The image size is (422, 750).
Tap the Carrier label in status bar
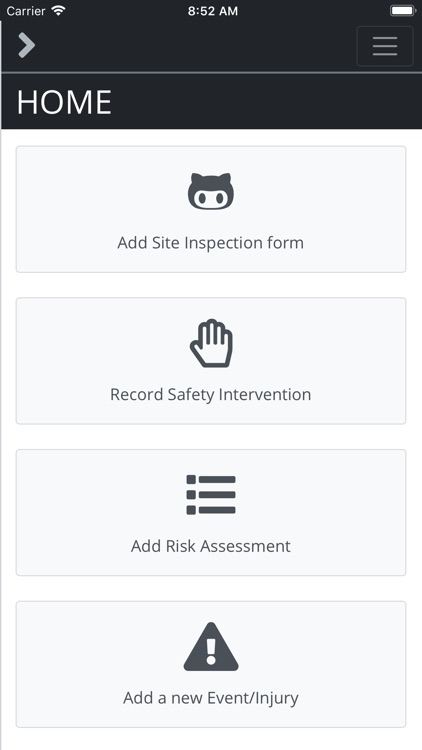(x=26, y=11)
